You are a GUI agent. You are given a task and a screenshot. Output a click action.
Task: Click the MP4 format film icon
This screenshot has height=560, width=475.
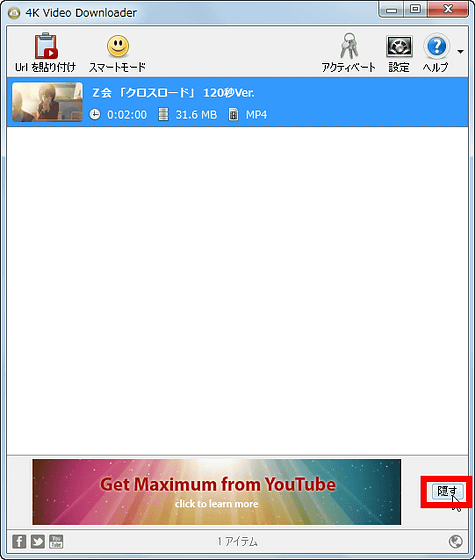[233, 115]
